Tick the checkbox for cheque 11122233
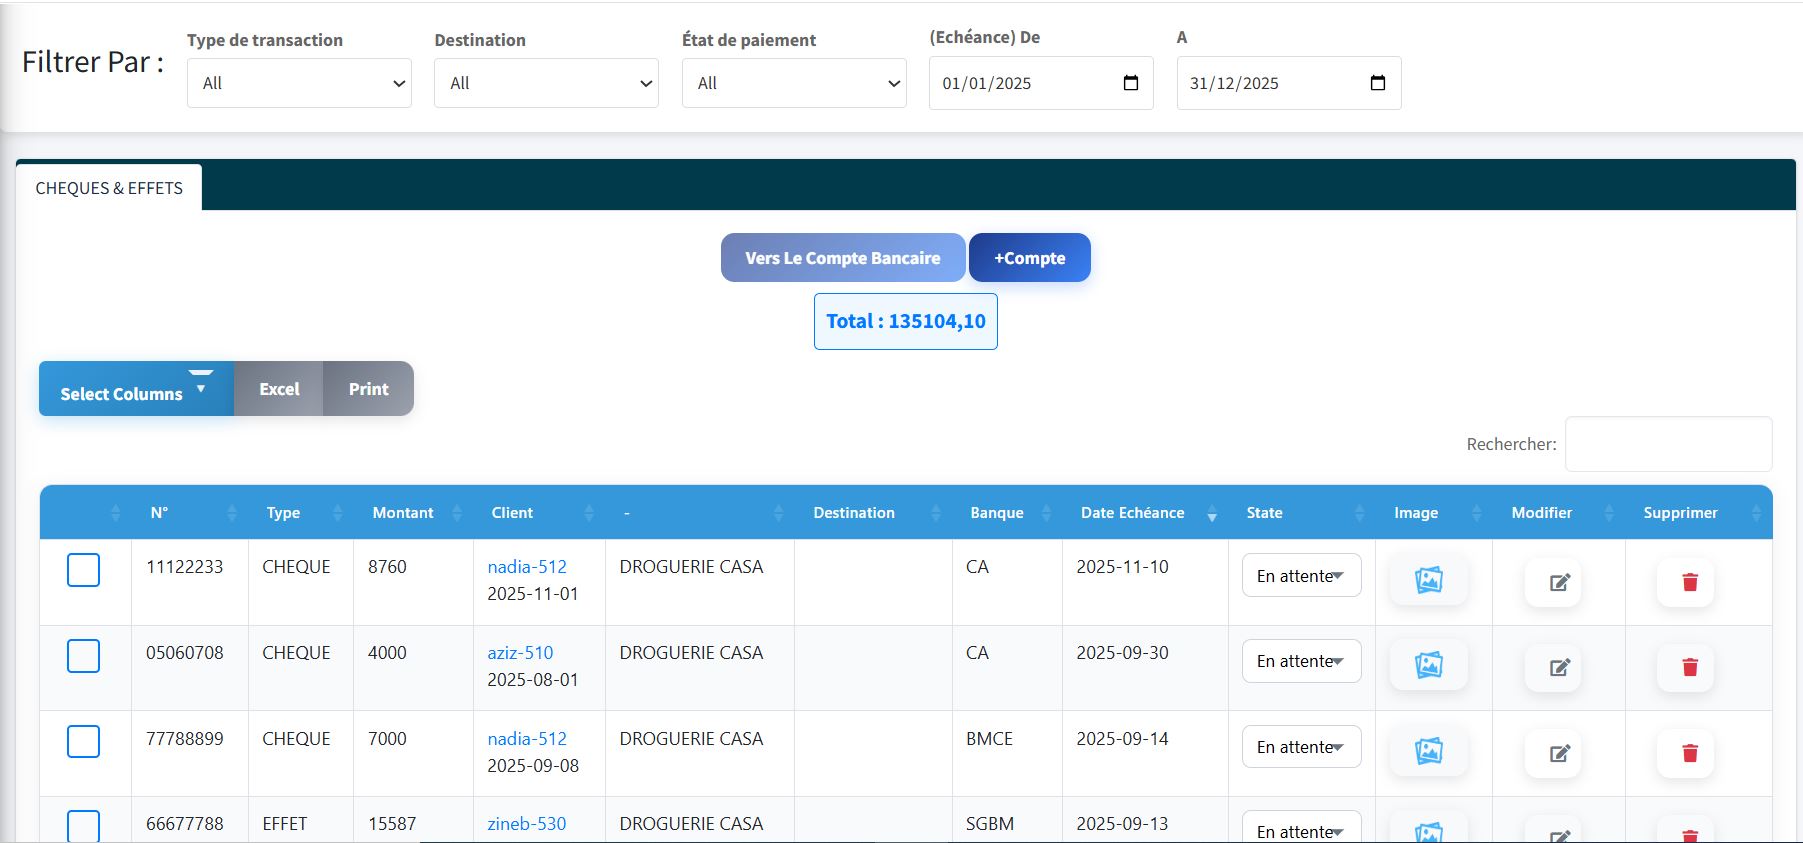The image size is (1803, 843). pyautogui.click(x=83, y=570)
